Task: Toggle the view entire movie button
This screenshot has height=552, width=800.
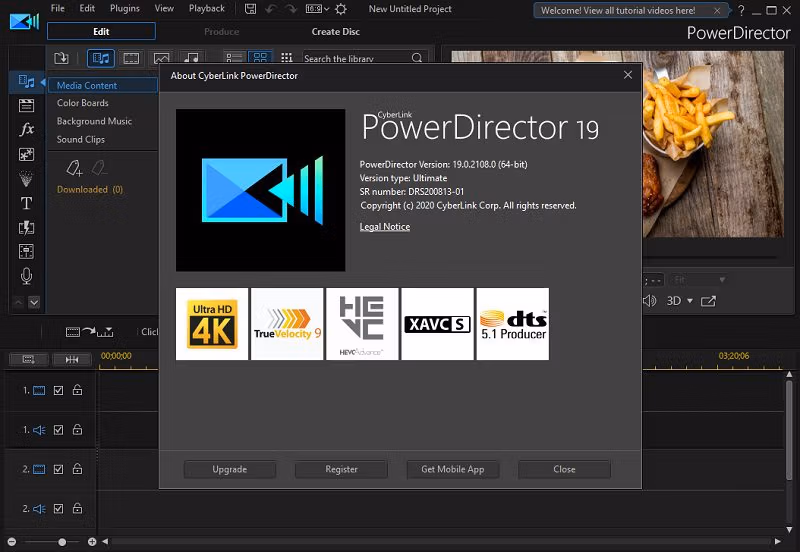Action: click(x=72, y=360)
